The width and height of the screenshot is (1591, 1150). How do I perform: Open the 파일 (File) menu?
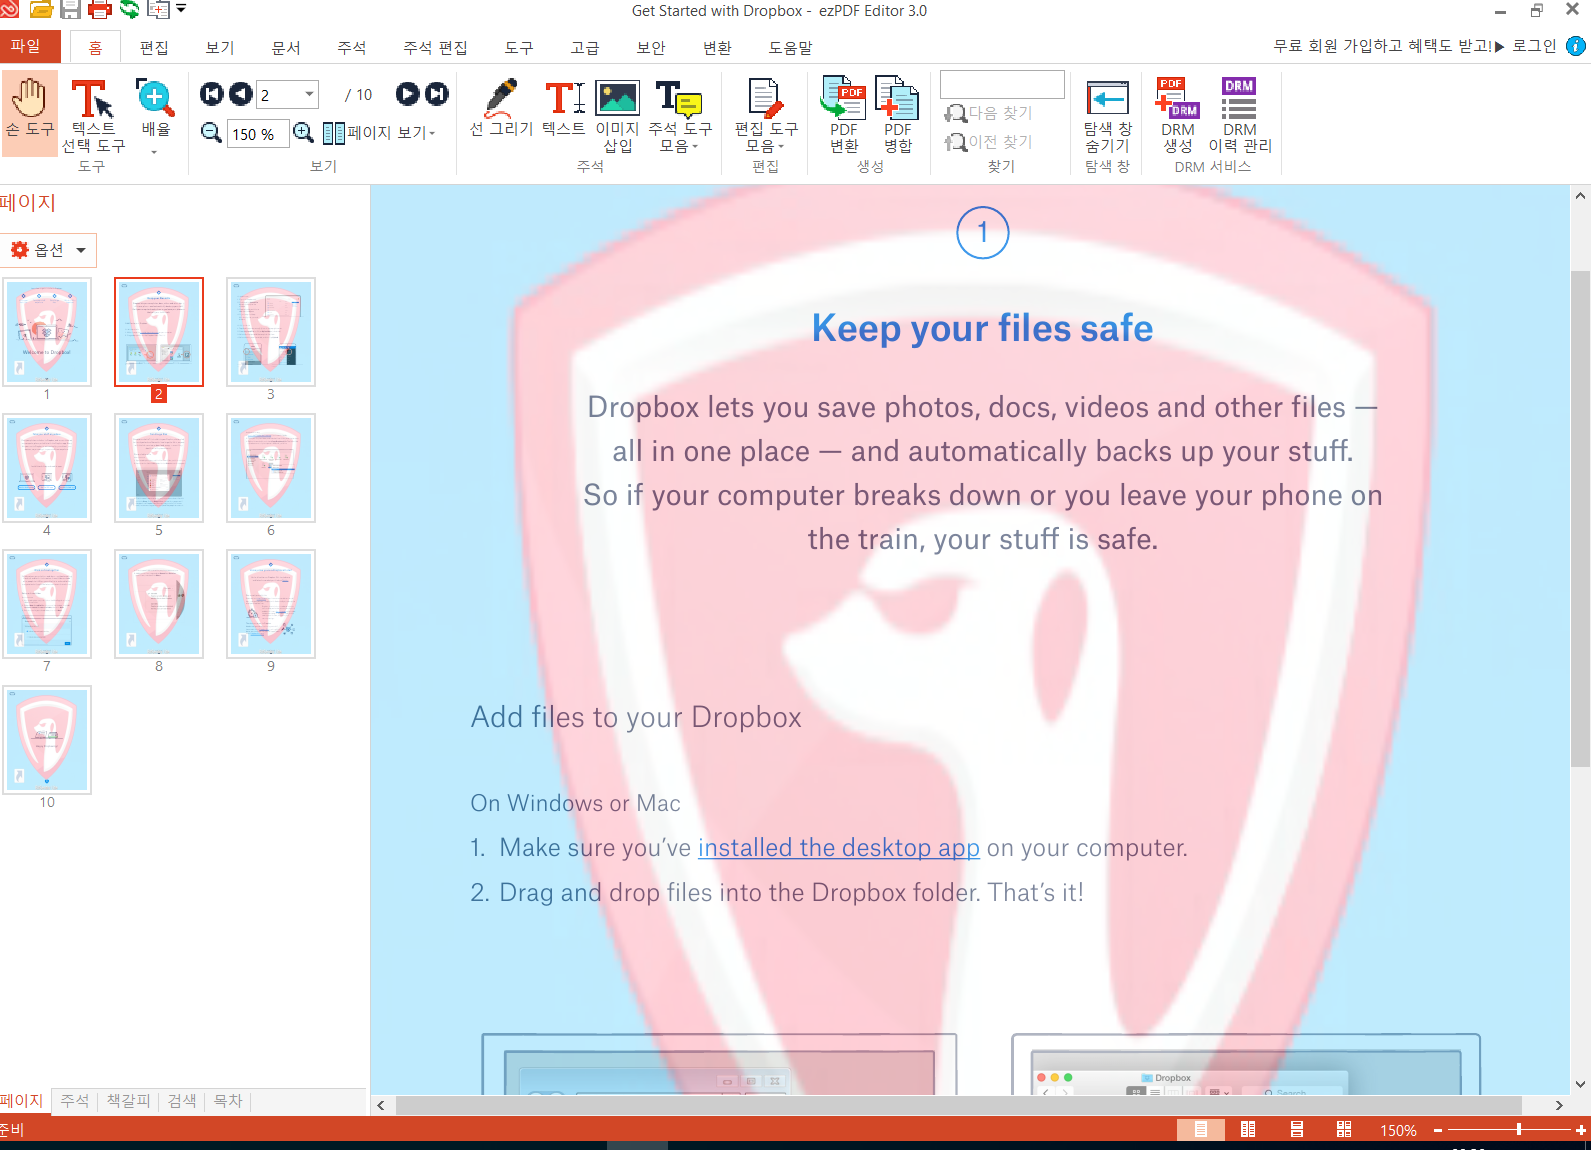point(30,46)
